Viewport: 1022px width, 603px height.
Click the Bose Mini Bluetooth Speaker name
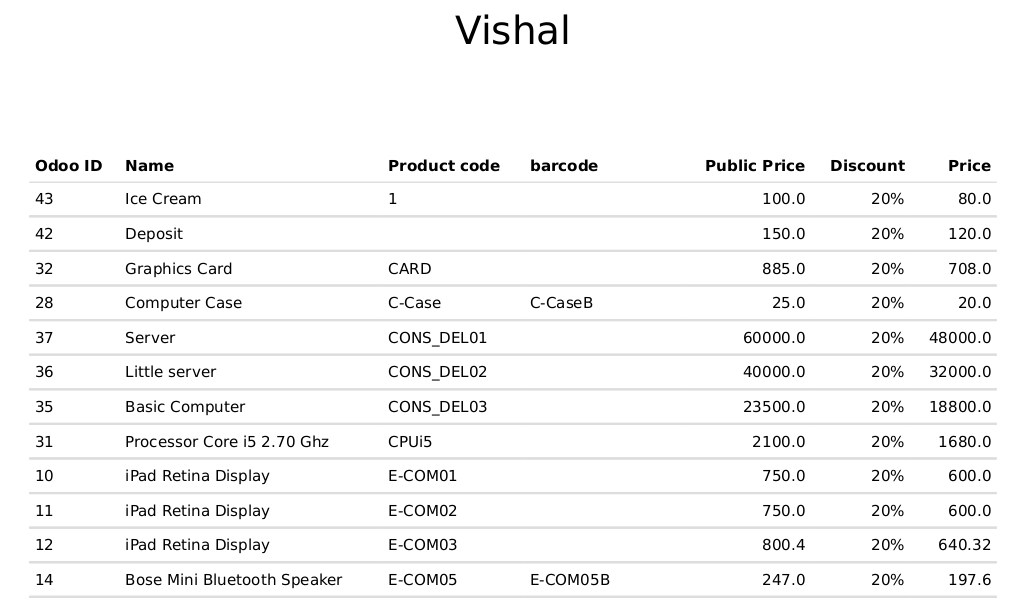coord(233,580)
